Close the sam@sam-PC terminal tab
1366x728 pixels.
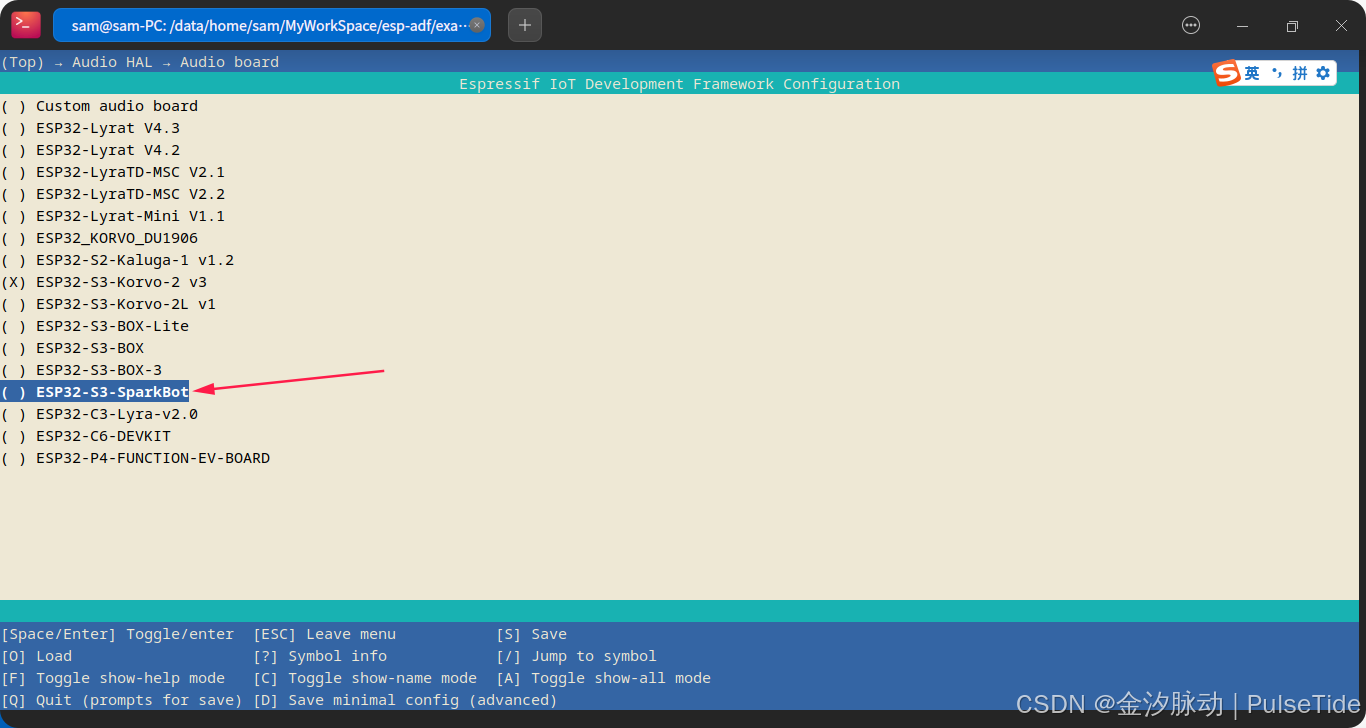[477, 25]
